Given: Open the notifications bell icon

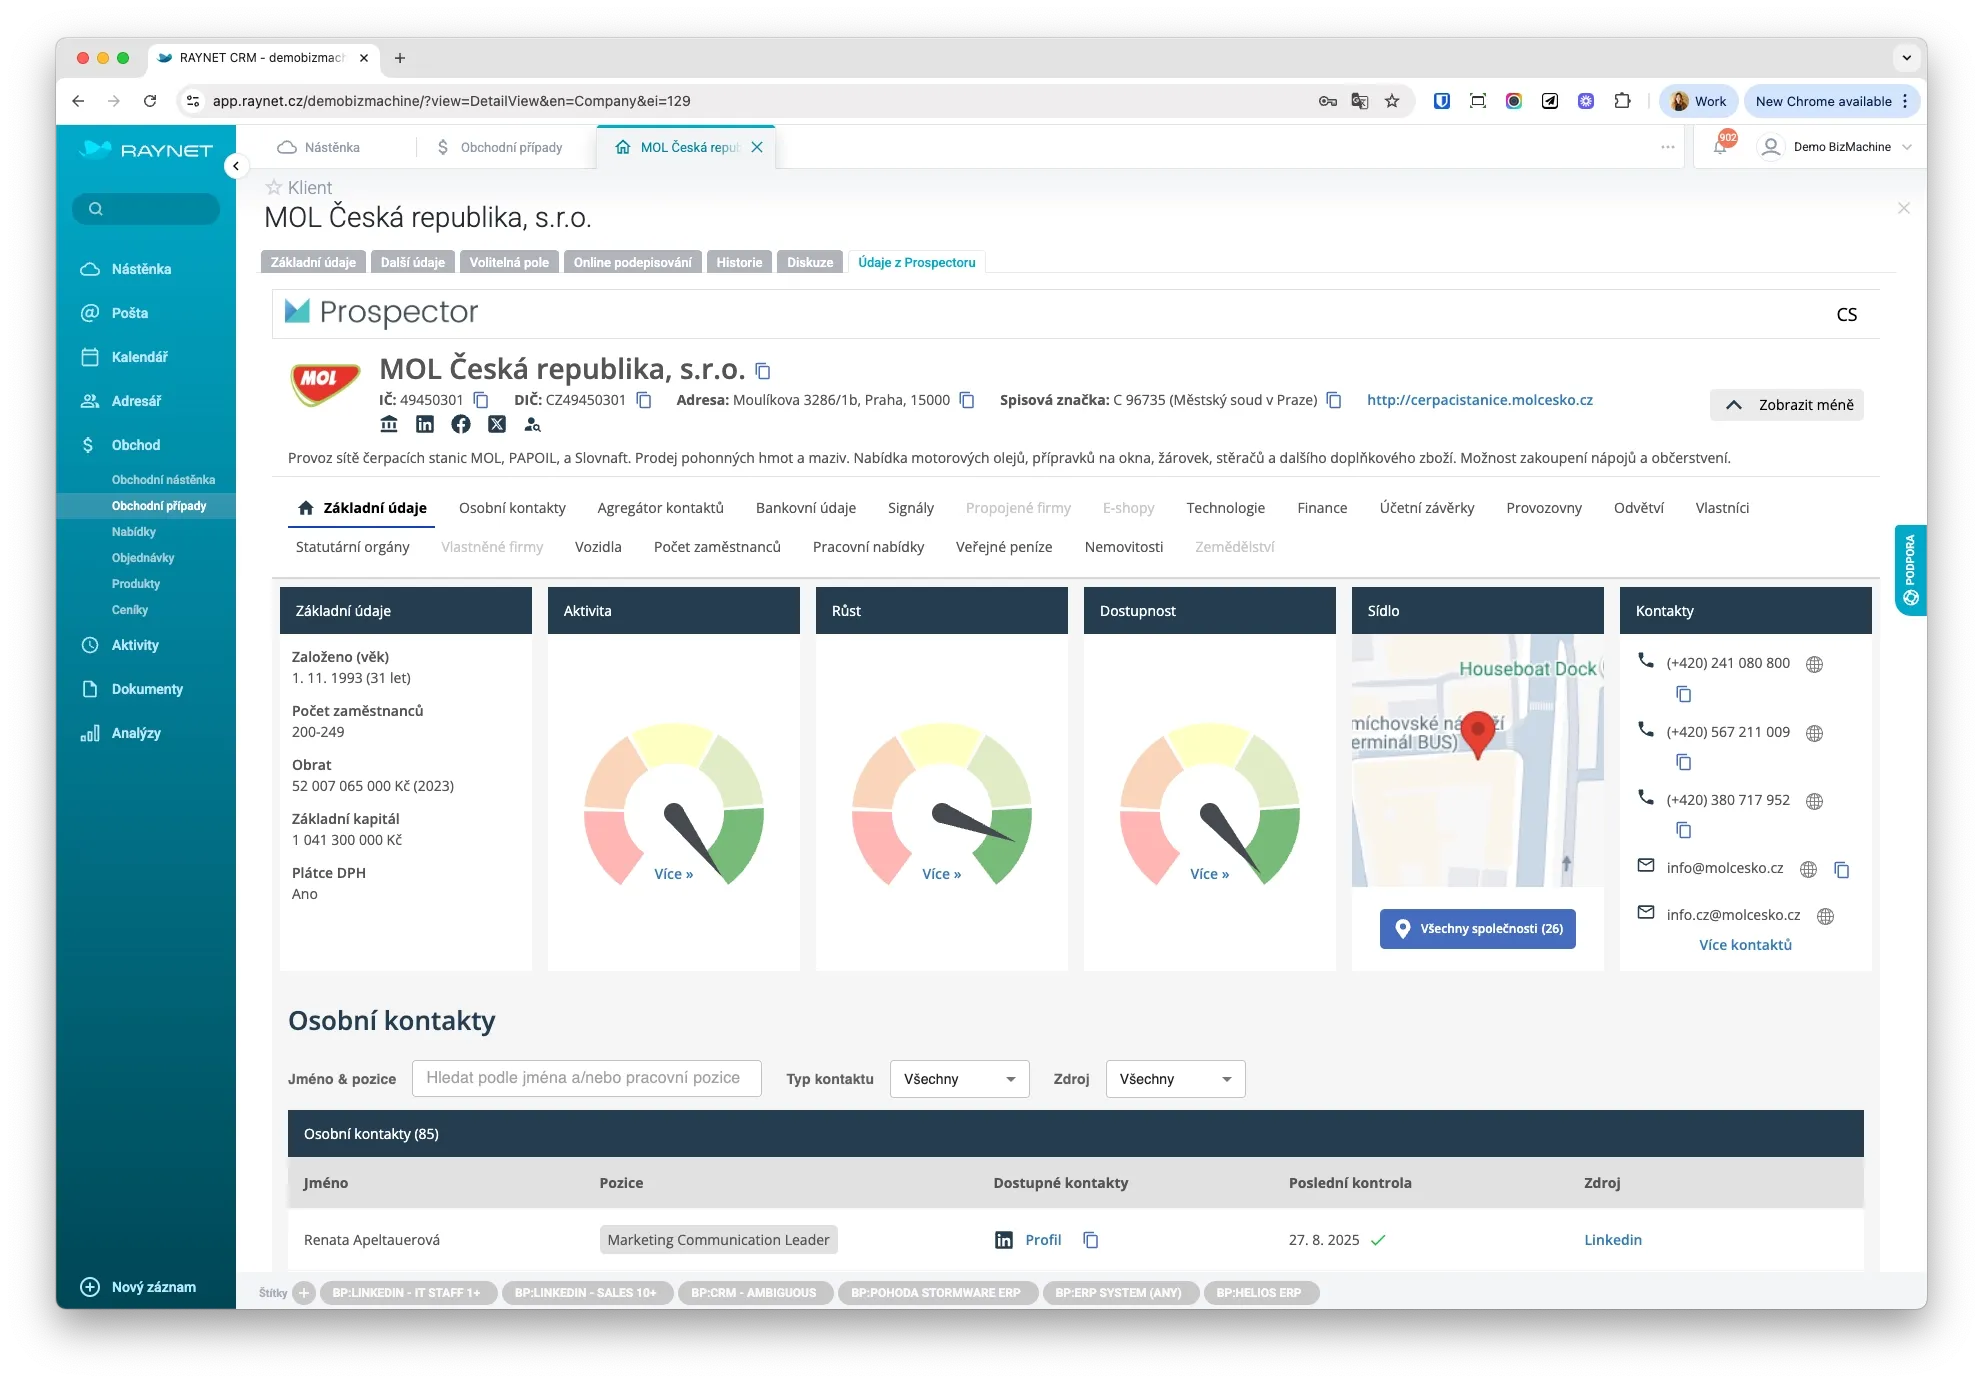Looking at the screenshot, I should [1720, 147].
